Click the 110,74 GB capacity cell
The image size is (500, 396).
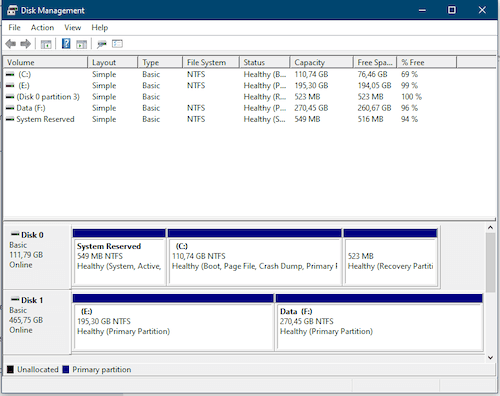[x=311, y=74]
